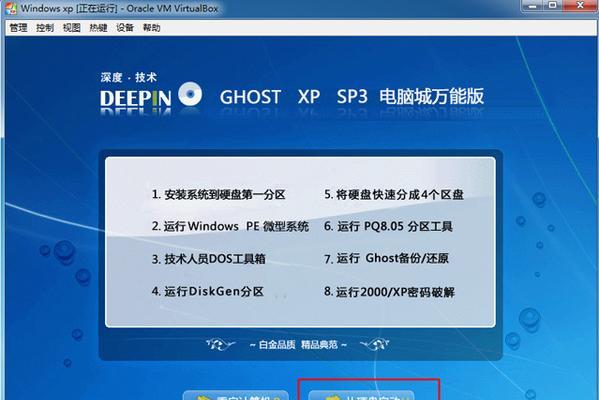This screenshot has height=400, width=599.
Task: Select option 1 安装系统到硬盘第一分区
Action: pyautogui.click(x=219, y=194)
